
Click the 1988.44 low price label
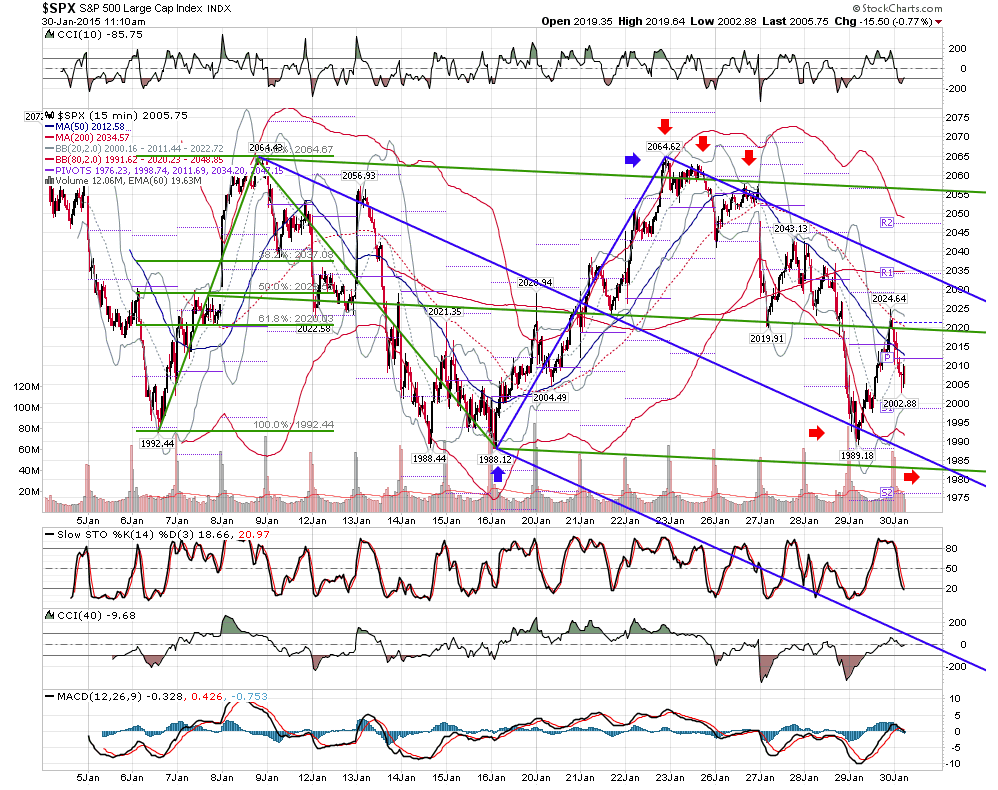429,458
